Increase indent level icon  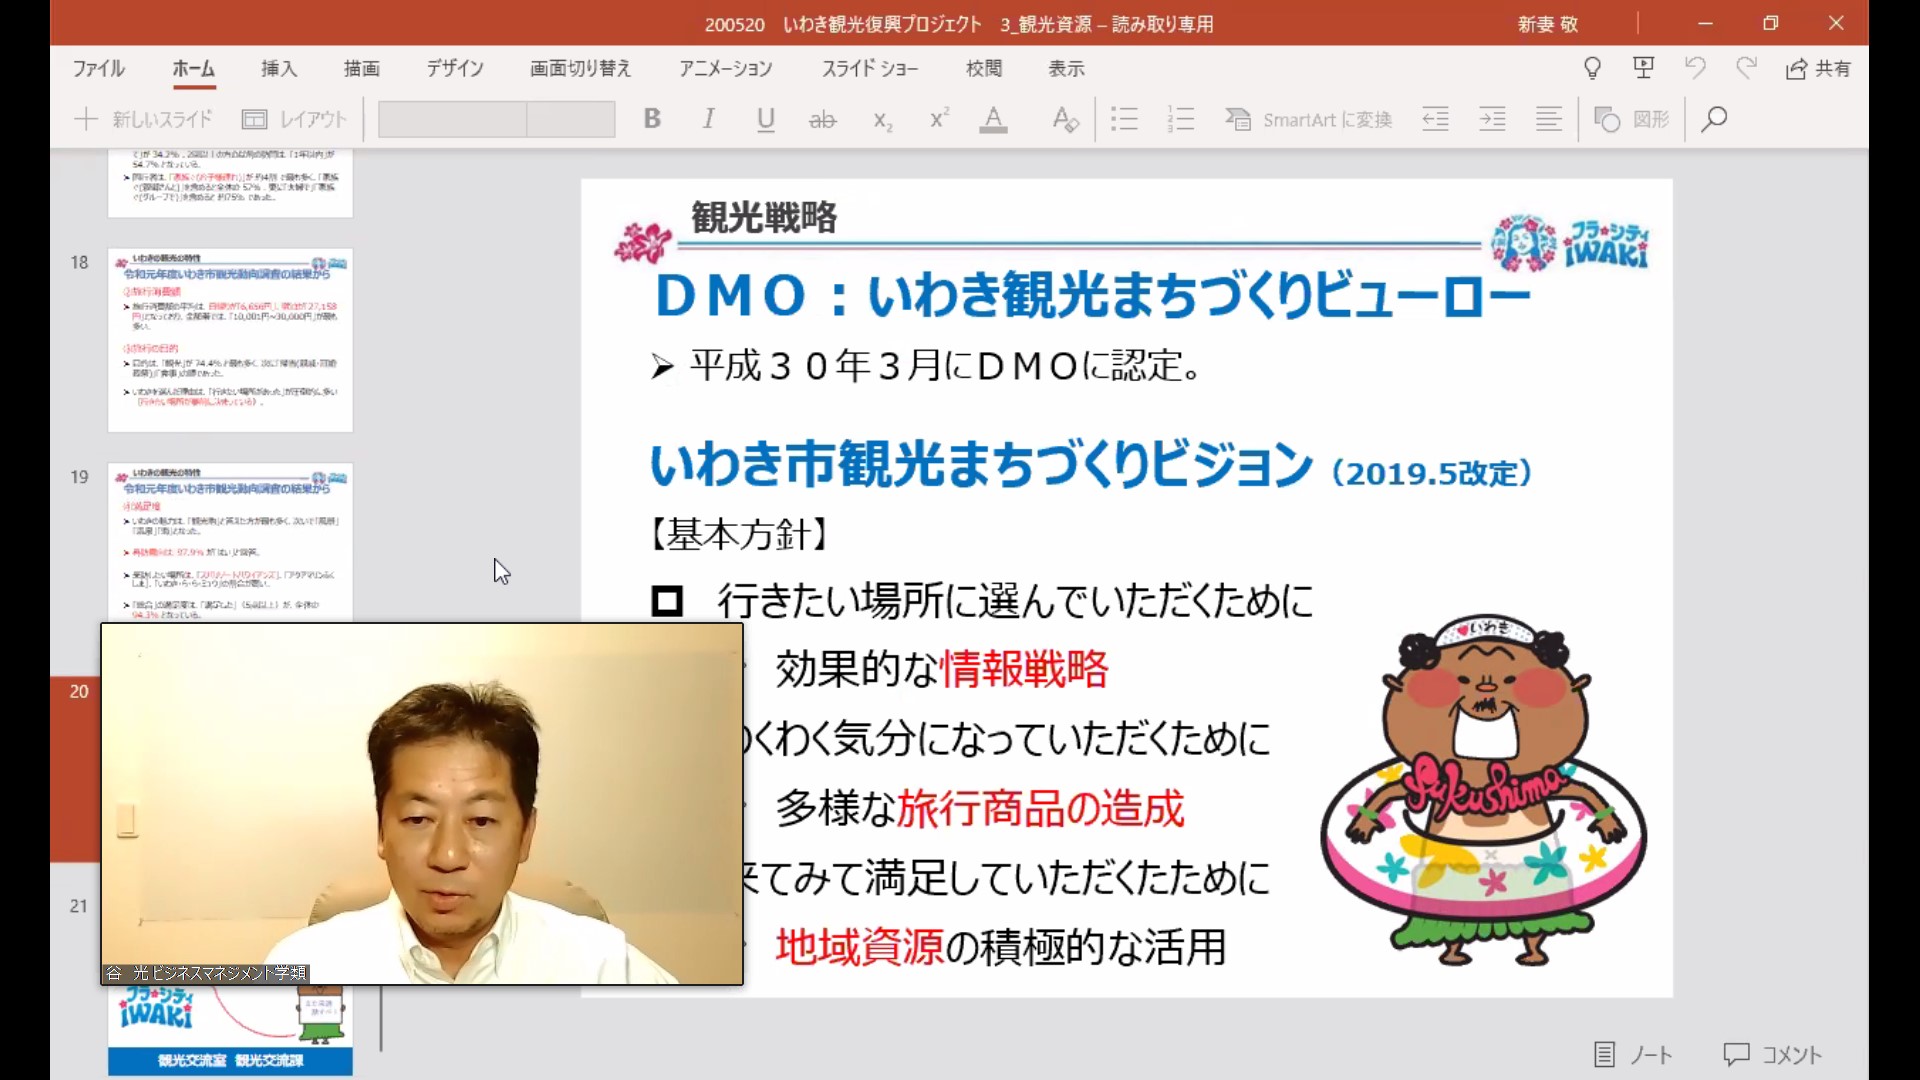[x=1492, y=120]
